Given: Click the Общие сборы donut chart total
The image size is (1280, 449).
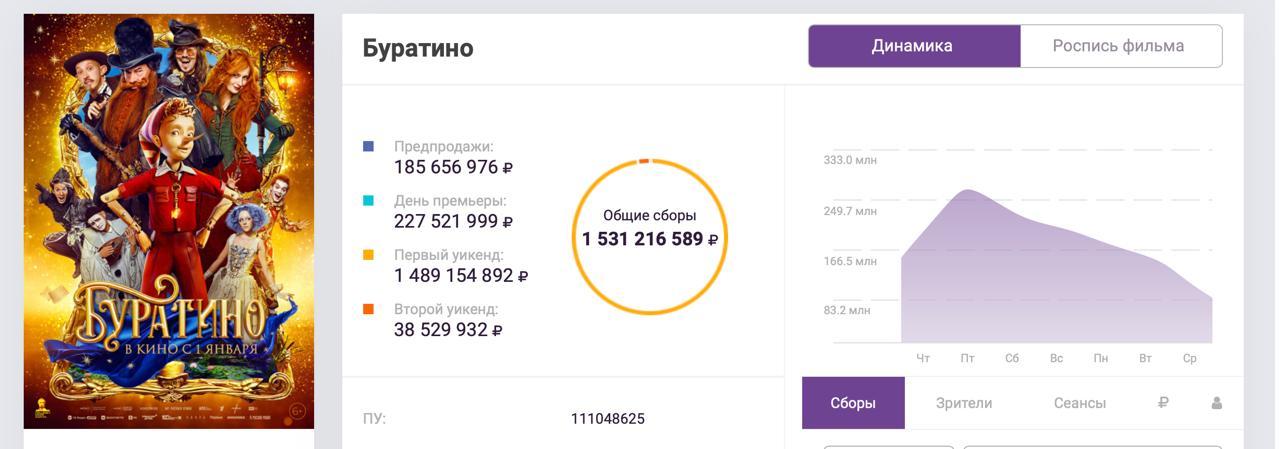Looking at the screenshot, I should (650, 239).
